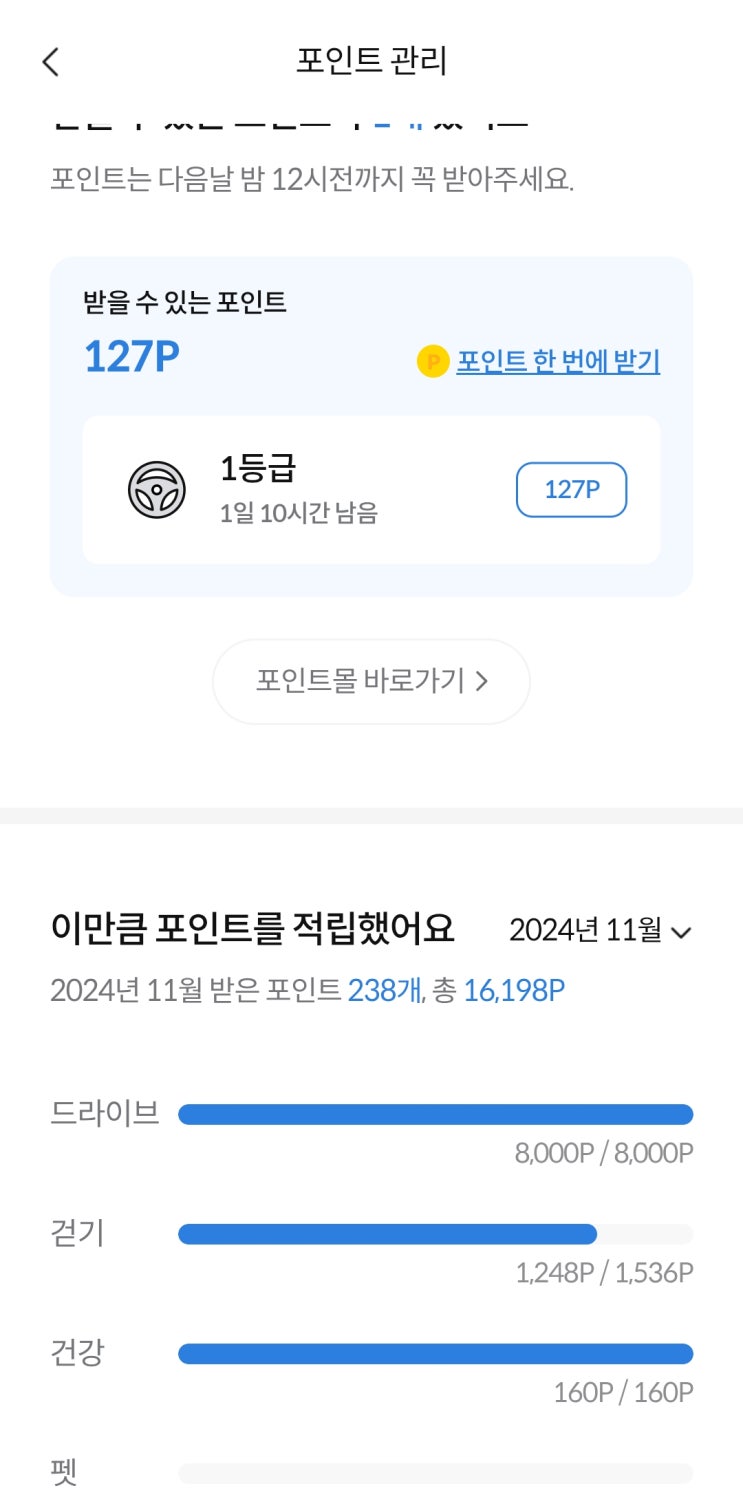The height and width of the screenshot is (1497, 743).
Task: Click the chevron next to 2024년 11월
Action: click(681, 933)
